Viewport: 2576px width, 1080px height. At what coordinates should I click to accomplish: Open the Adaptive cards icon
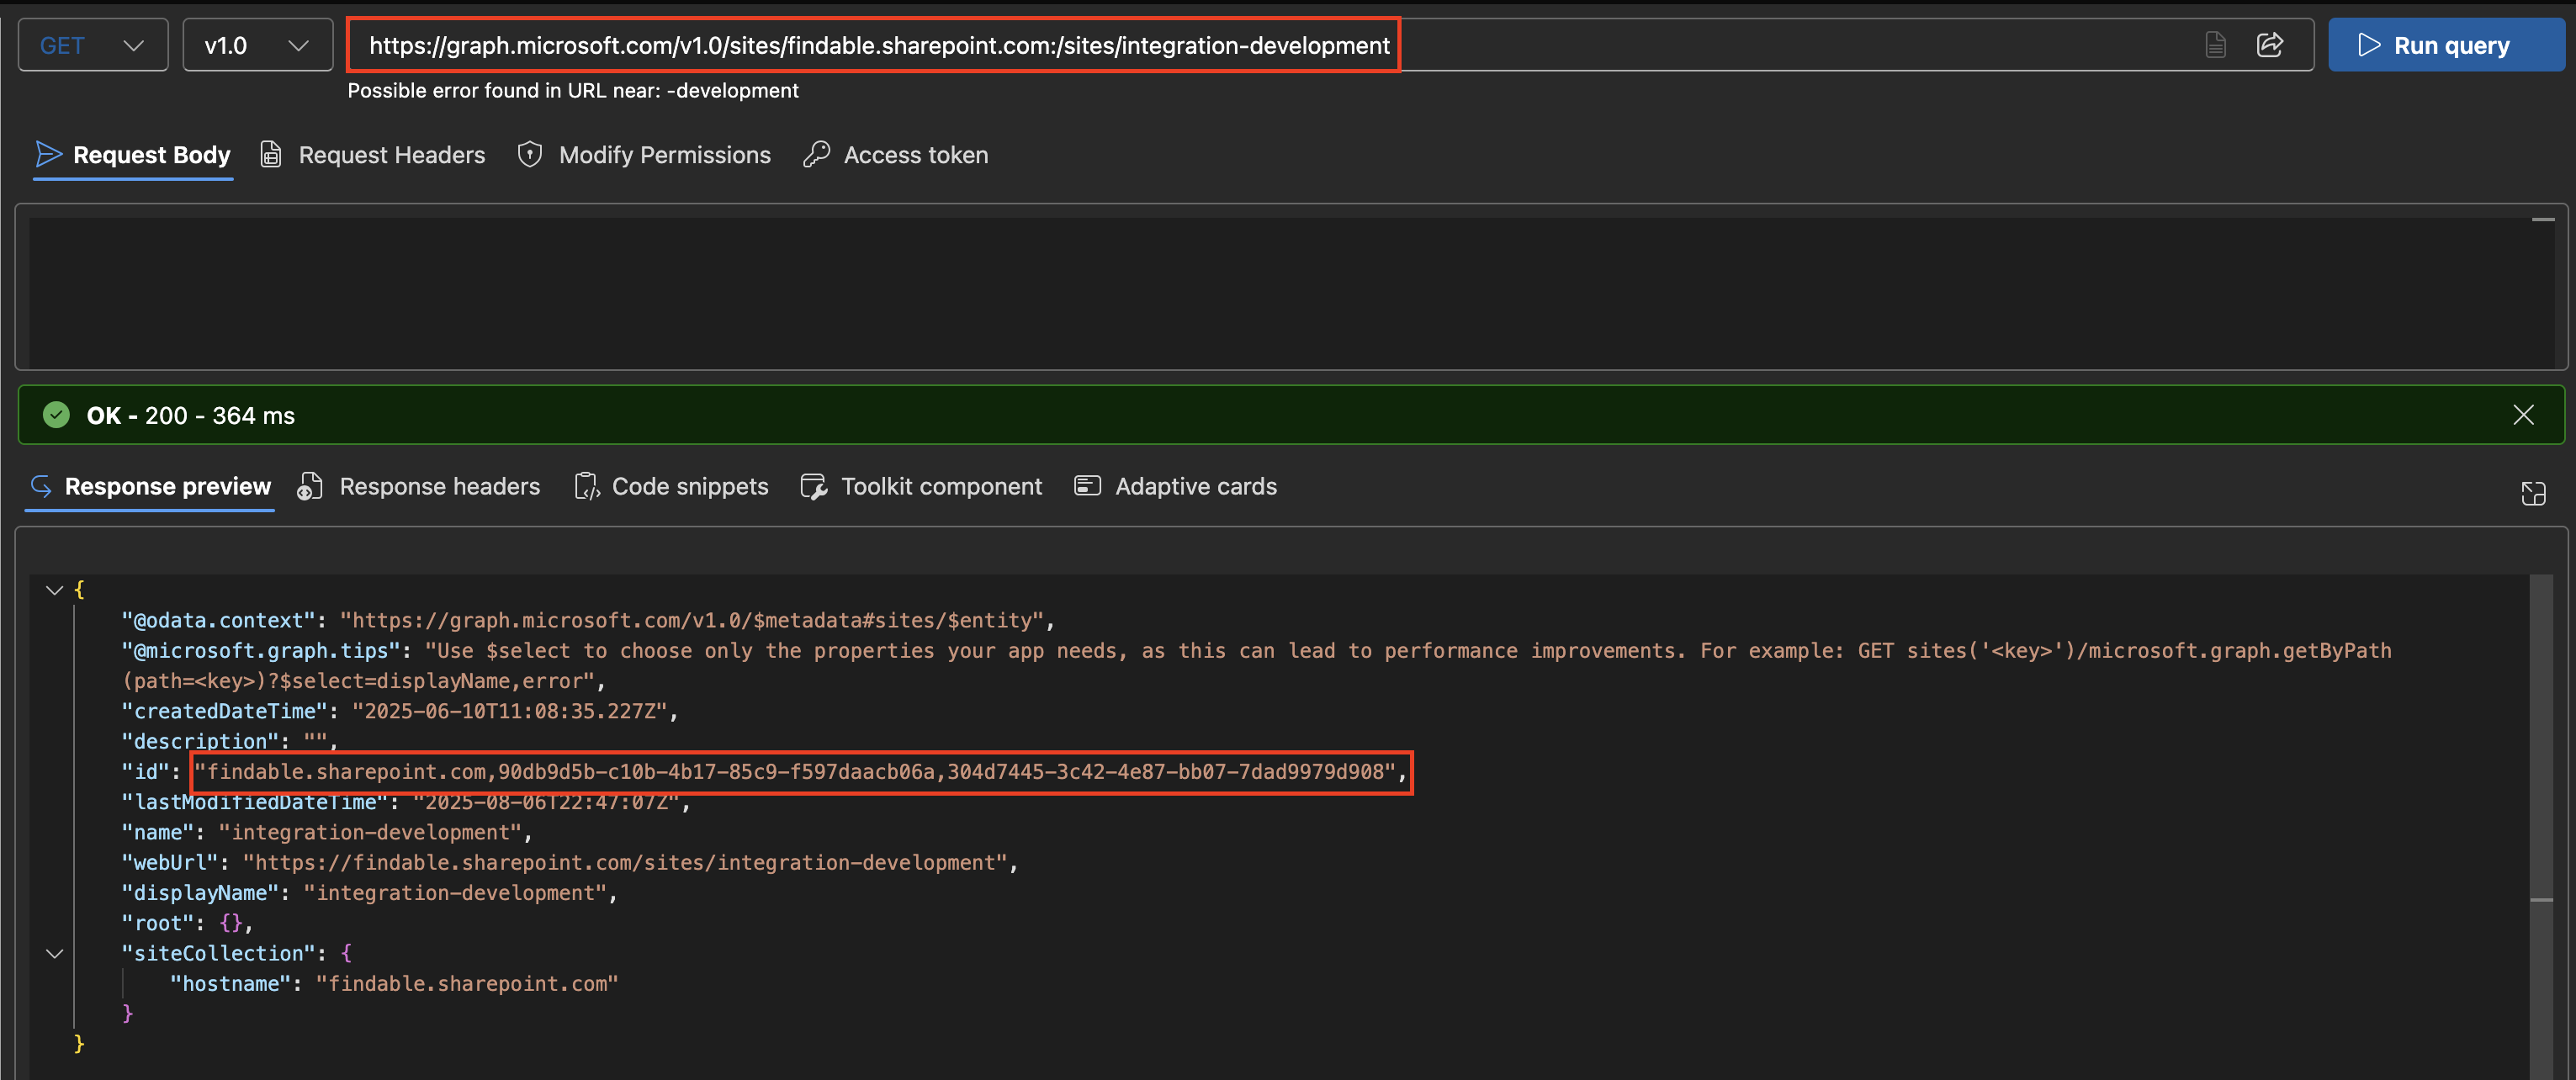click(1088, 486)
